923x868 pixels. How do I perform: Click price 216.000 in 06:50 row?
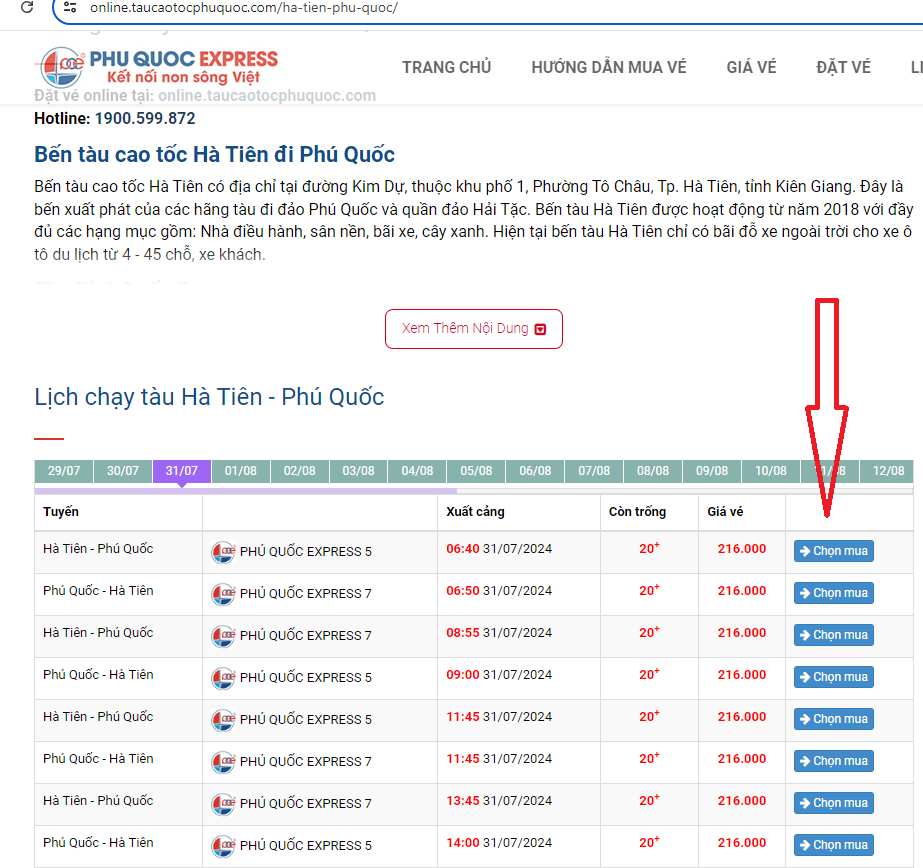(x=742, y=591)
